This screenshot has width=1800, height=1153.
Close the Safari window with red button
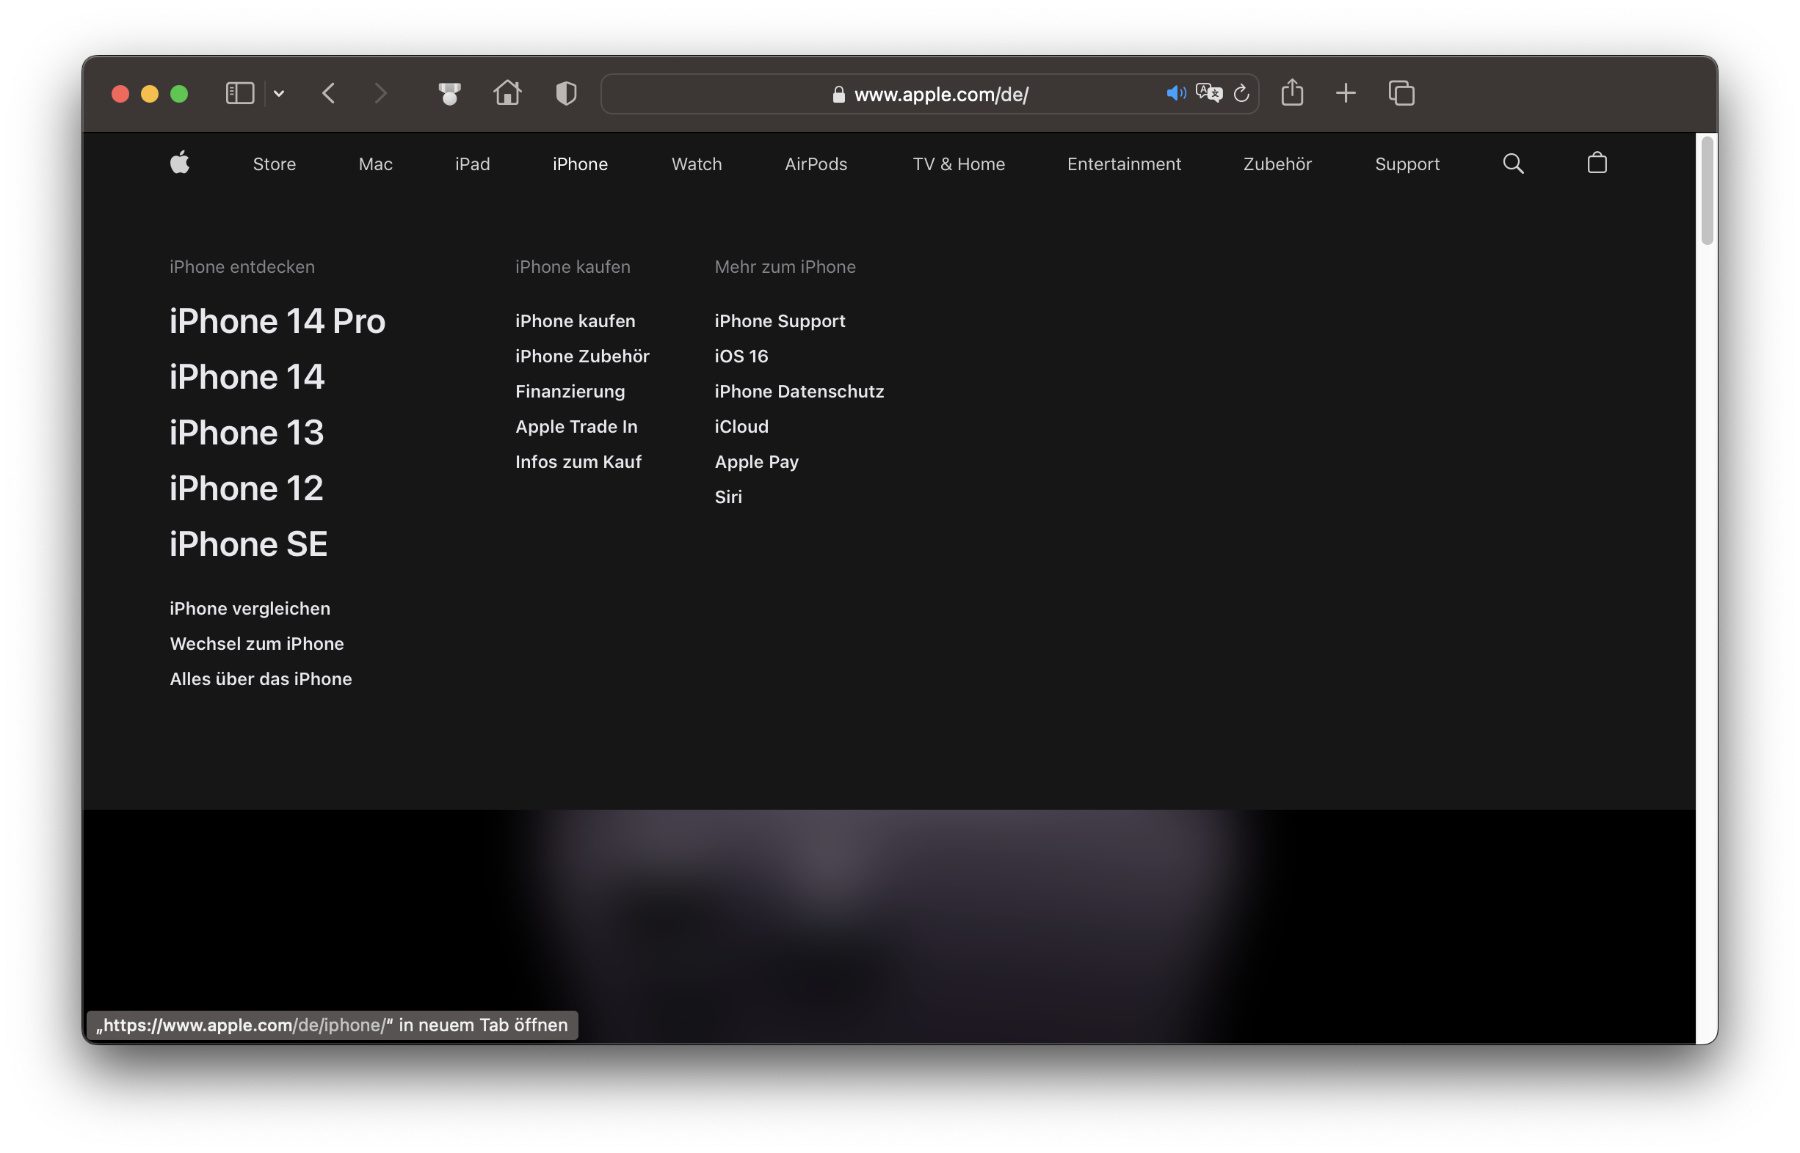point(120,94)
